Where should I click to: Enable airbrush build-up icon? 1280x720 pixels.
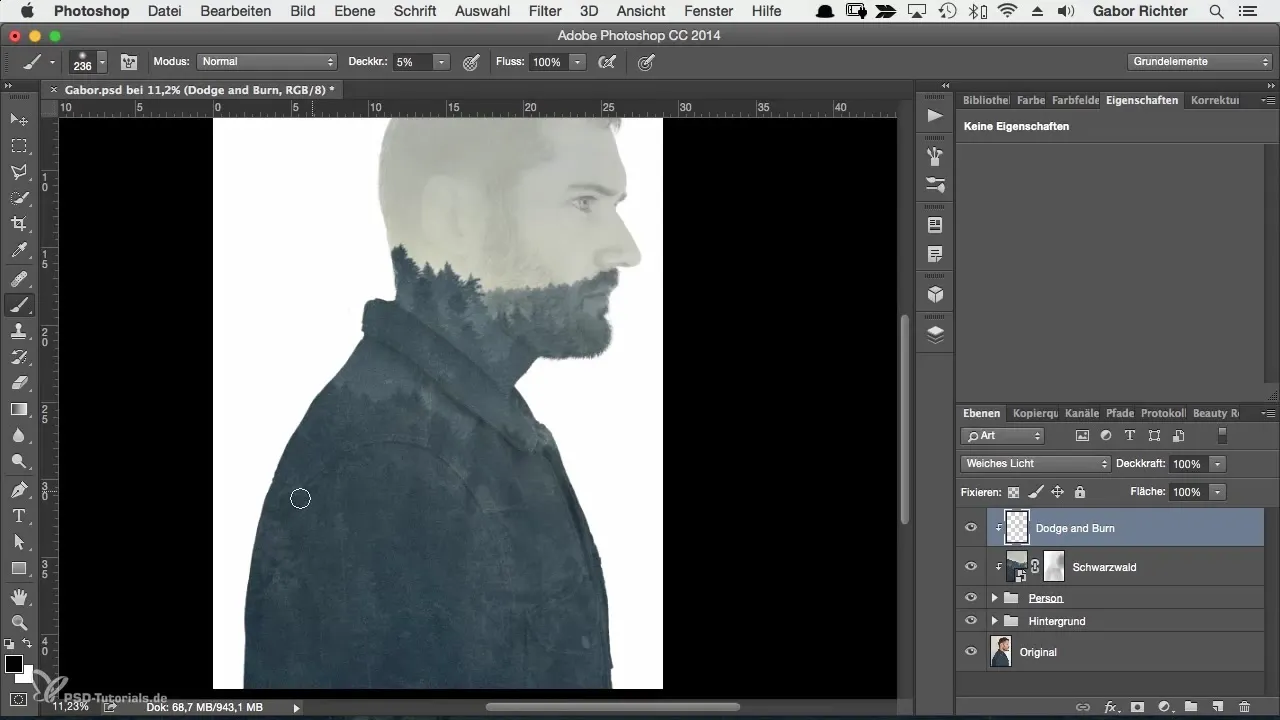606,62
